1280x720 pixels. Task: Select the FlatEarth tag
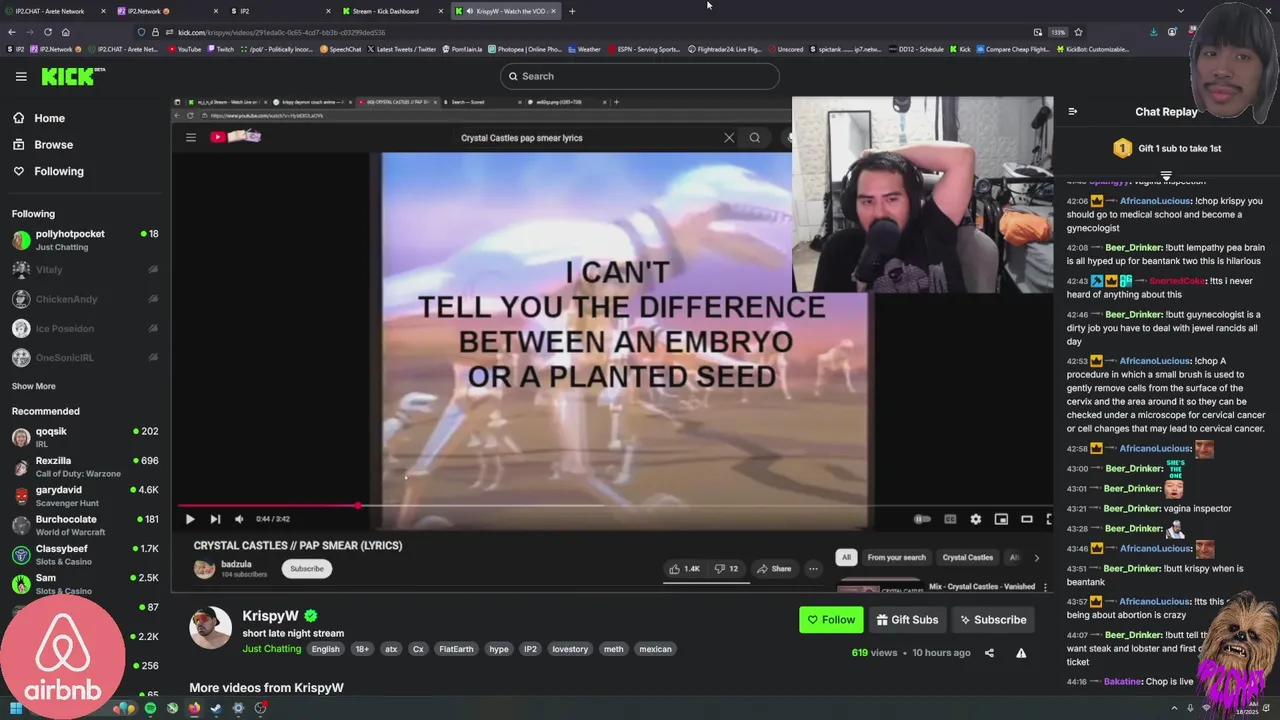[456, 649]
